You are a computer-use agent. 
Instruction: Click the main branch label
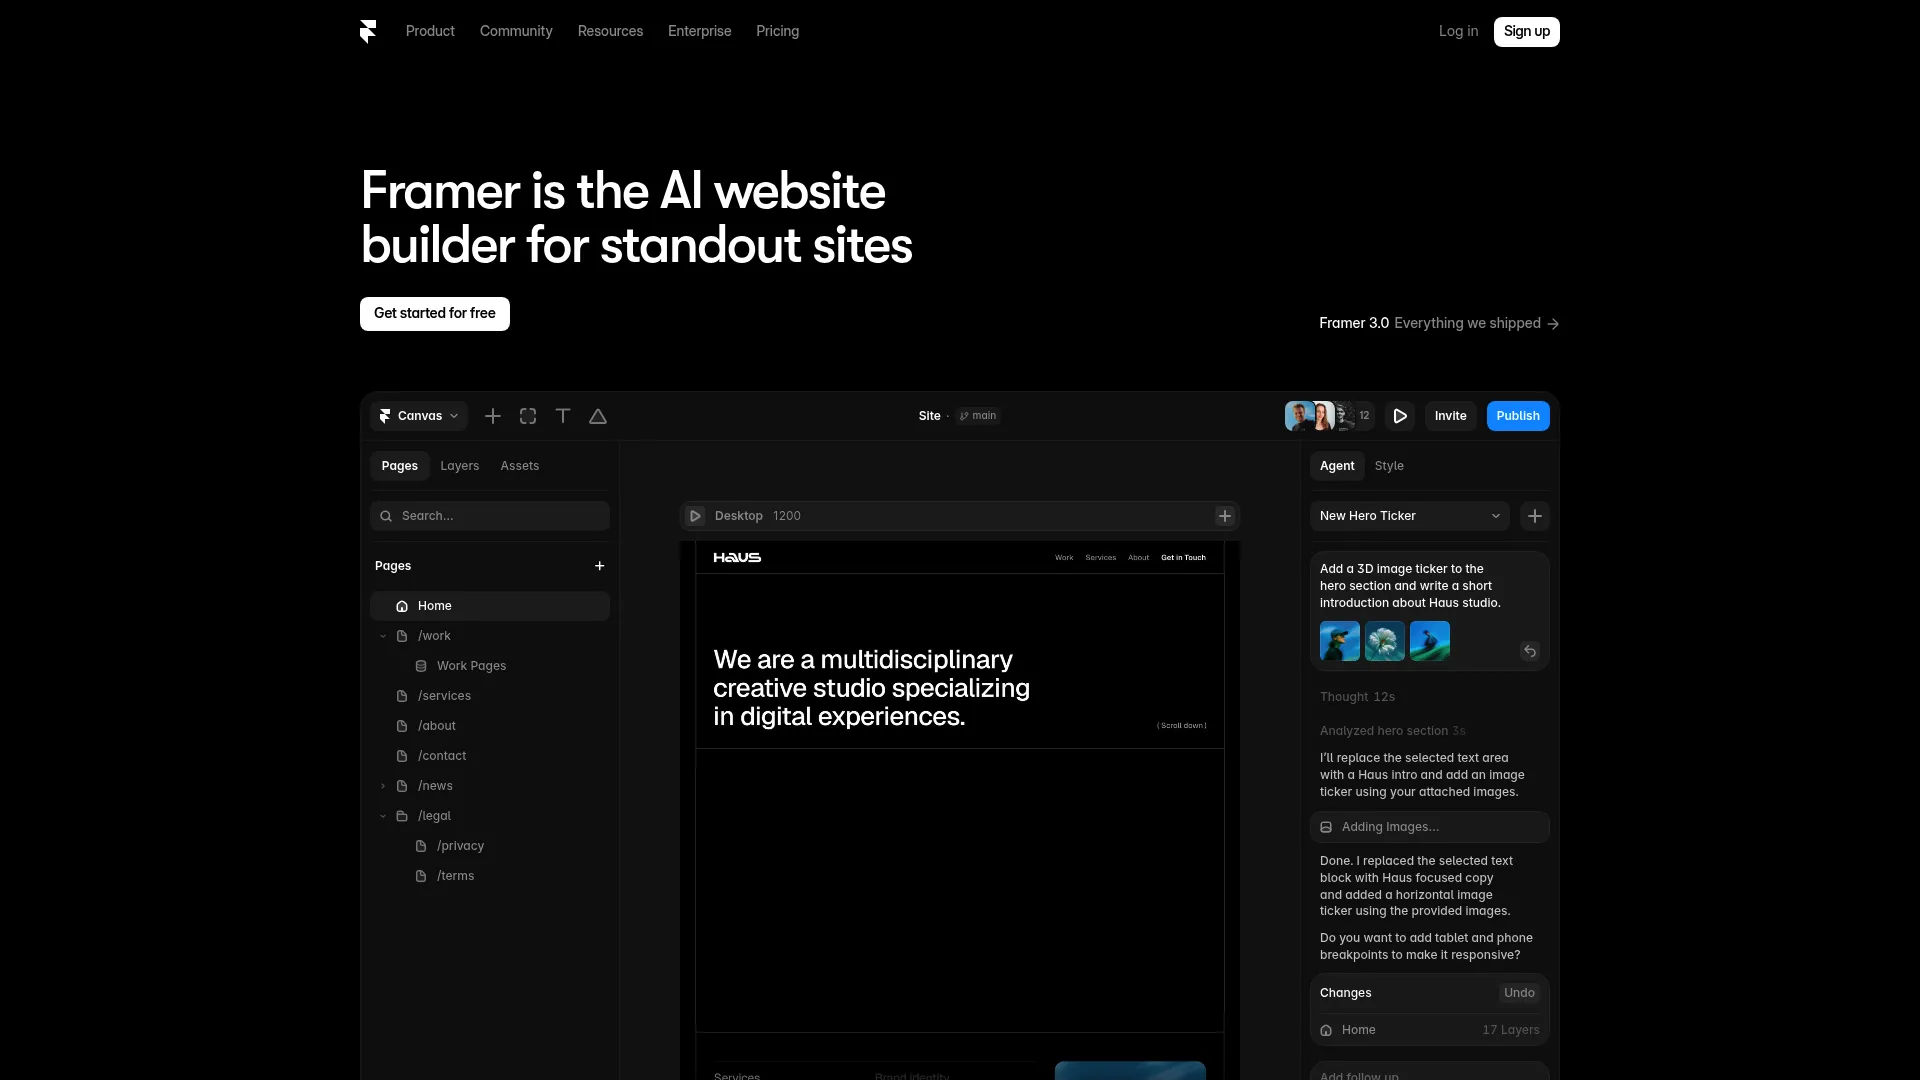coord(984,416)
